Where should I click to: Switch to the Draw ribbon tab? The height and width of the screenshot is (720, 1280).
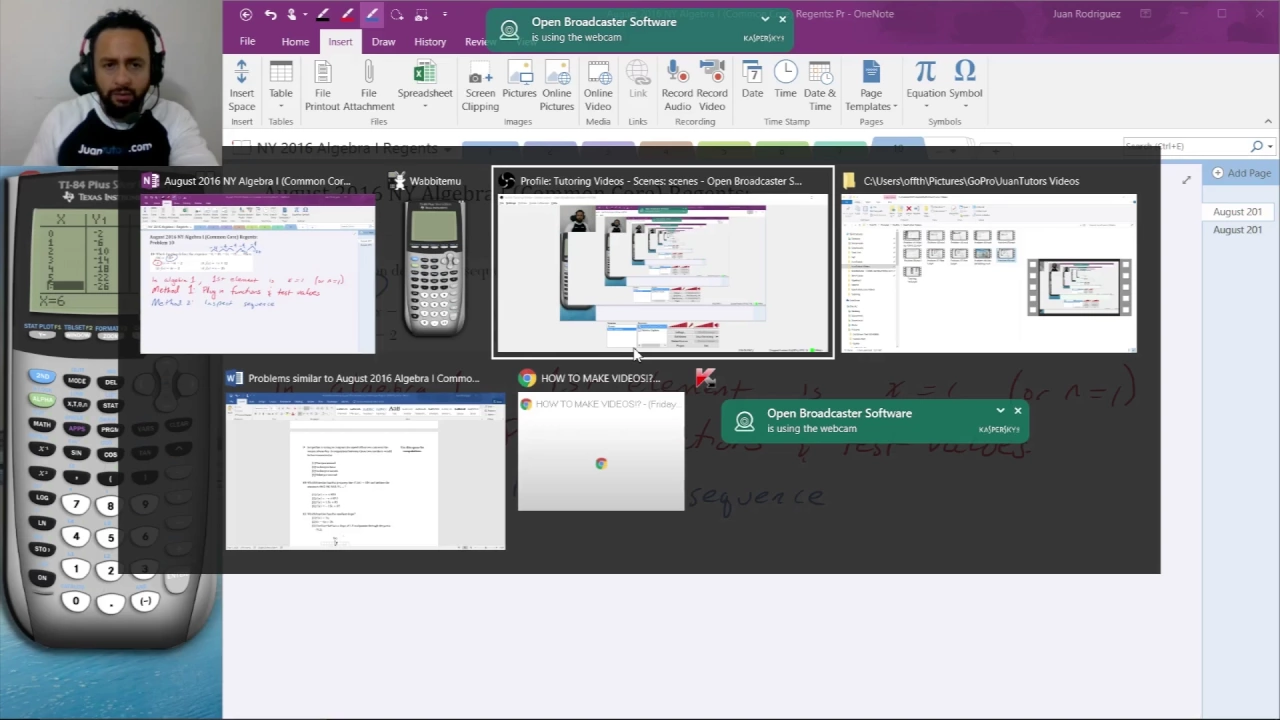coord(383,42)
